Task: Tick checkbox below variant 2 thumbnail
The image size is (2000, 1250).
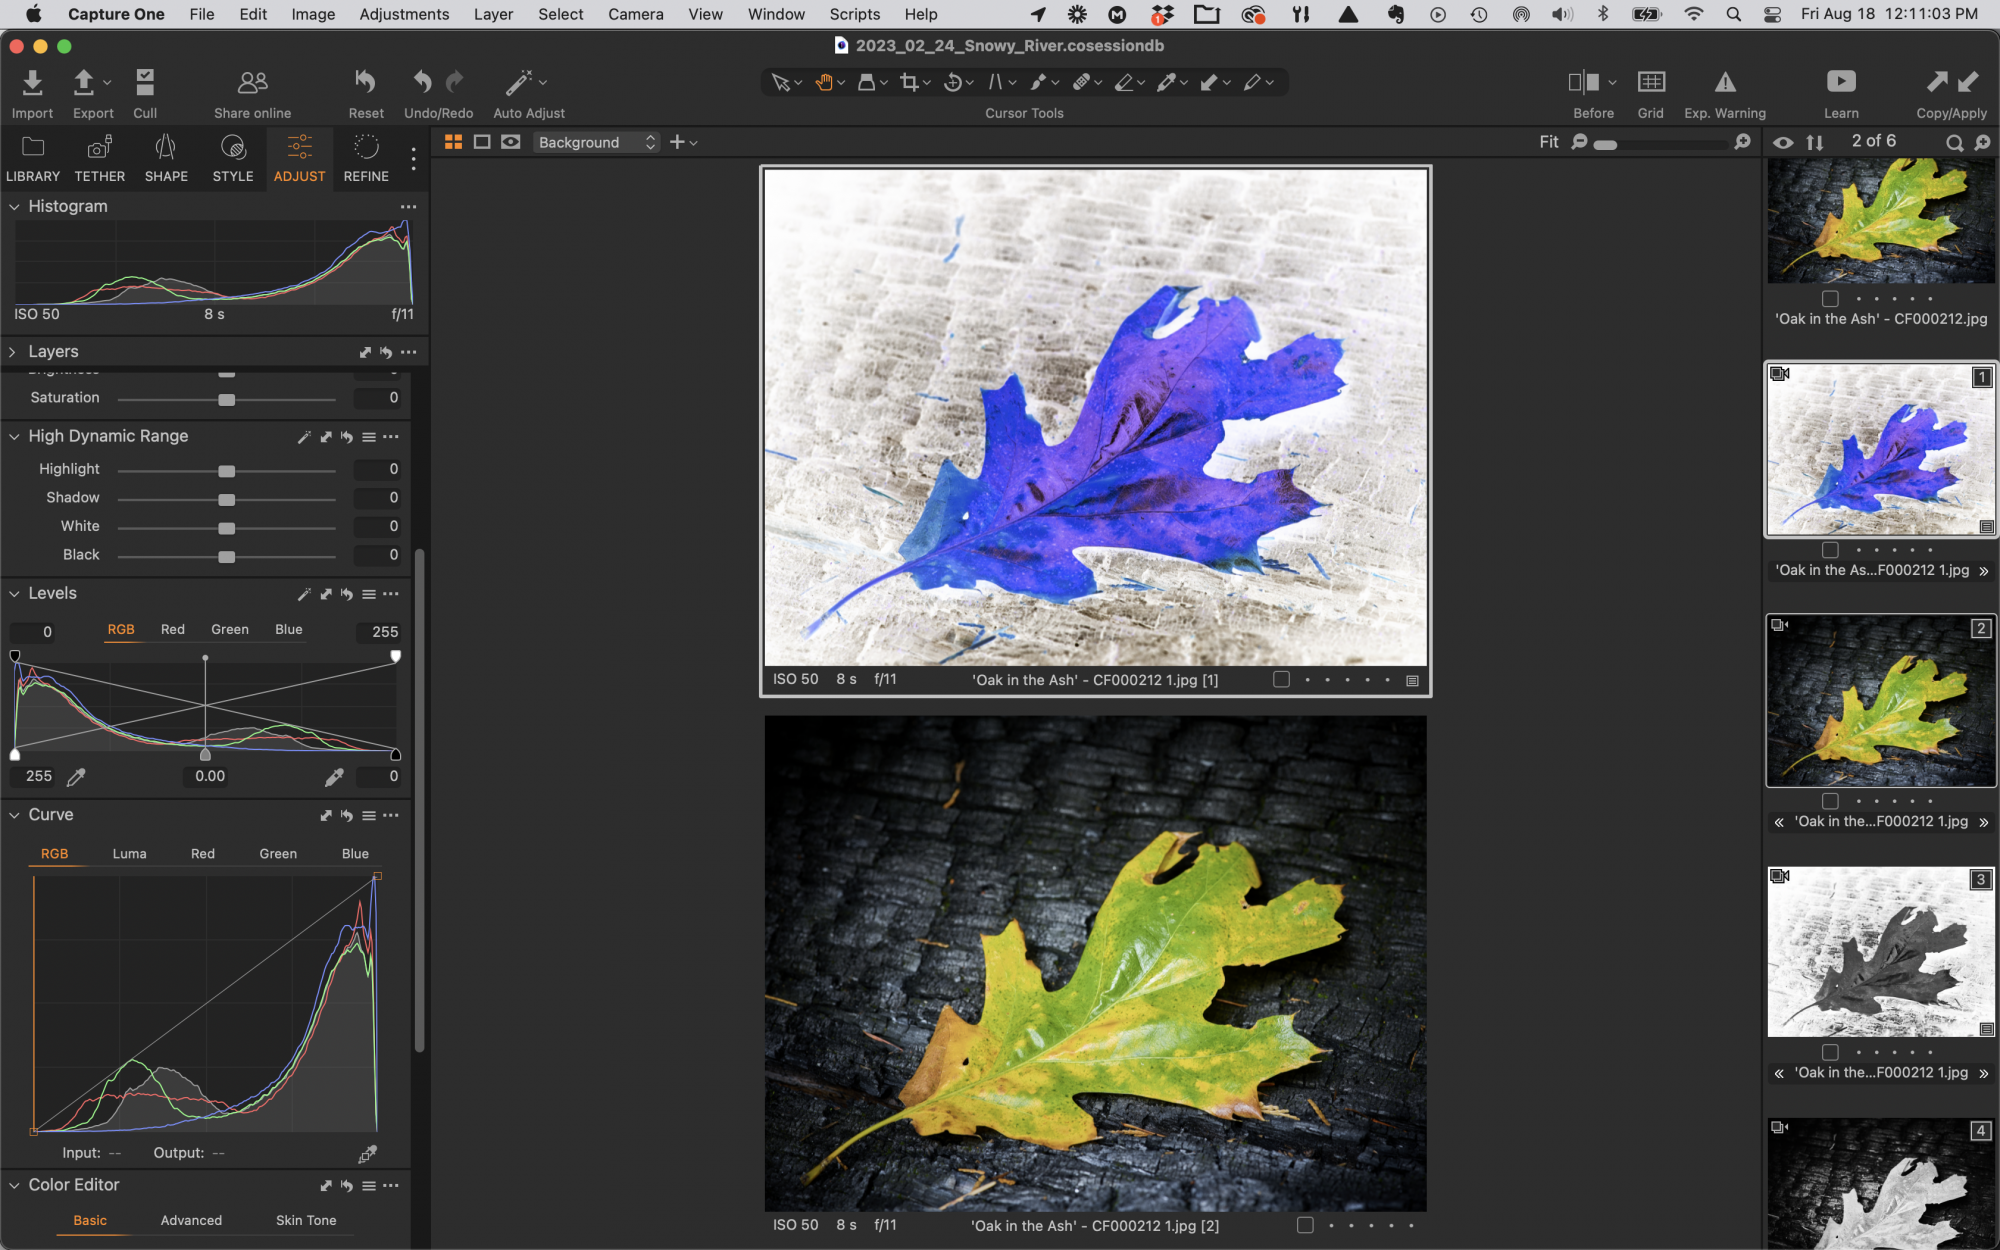Action: pos(1830,800)
